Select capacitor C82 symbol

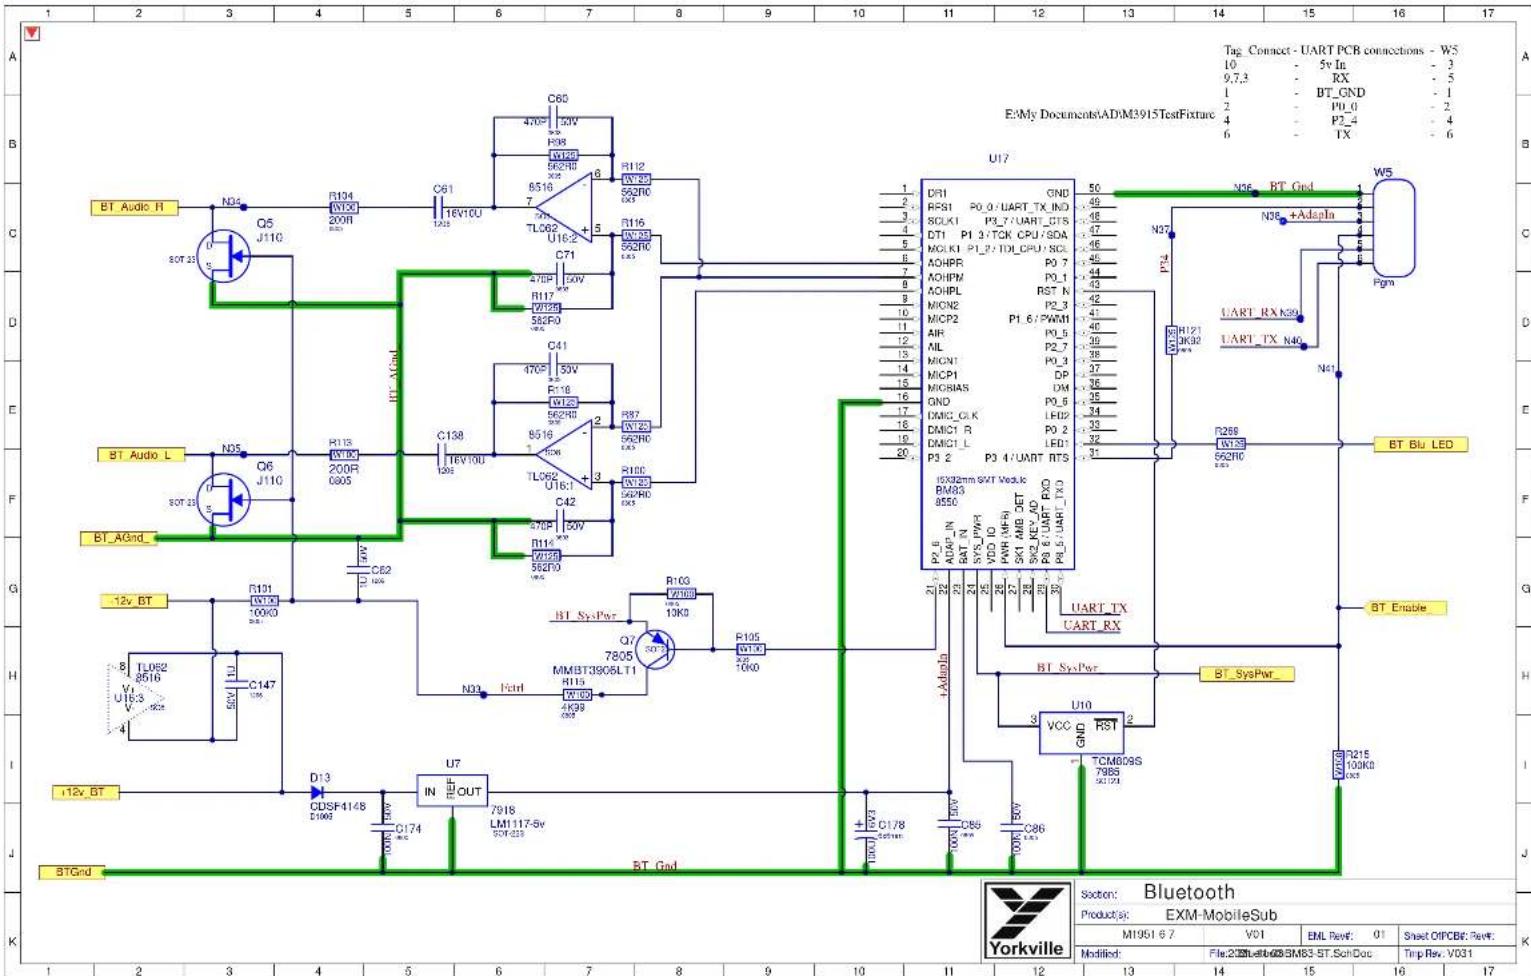tap(359, 571)
